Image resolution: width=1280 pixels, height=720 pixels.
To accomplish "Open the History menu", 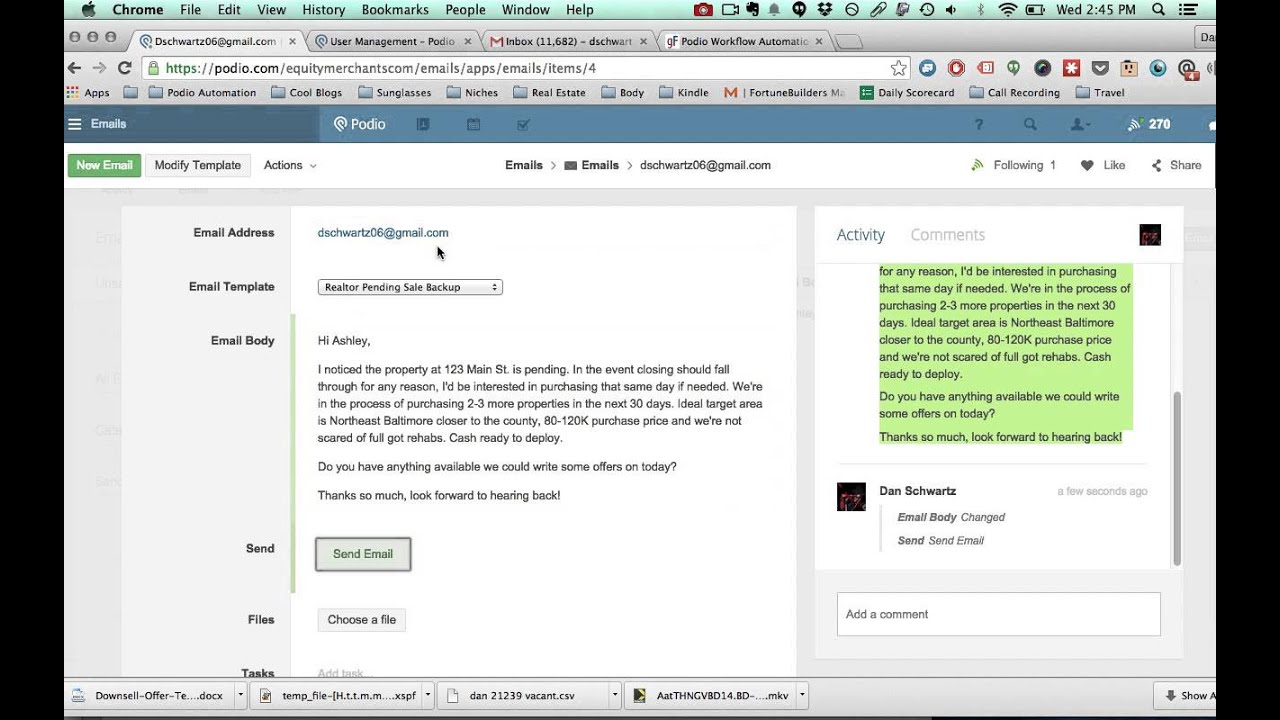I will point(323,10).
